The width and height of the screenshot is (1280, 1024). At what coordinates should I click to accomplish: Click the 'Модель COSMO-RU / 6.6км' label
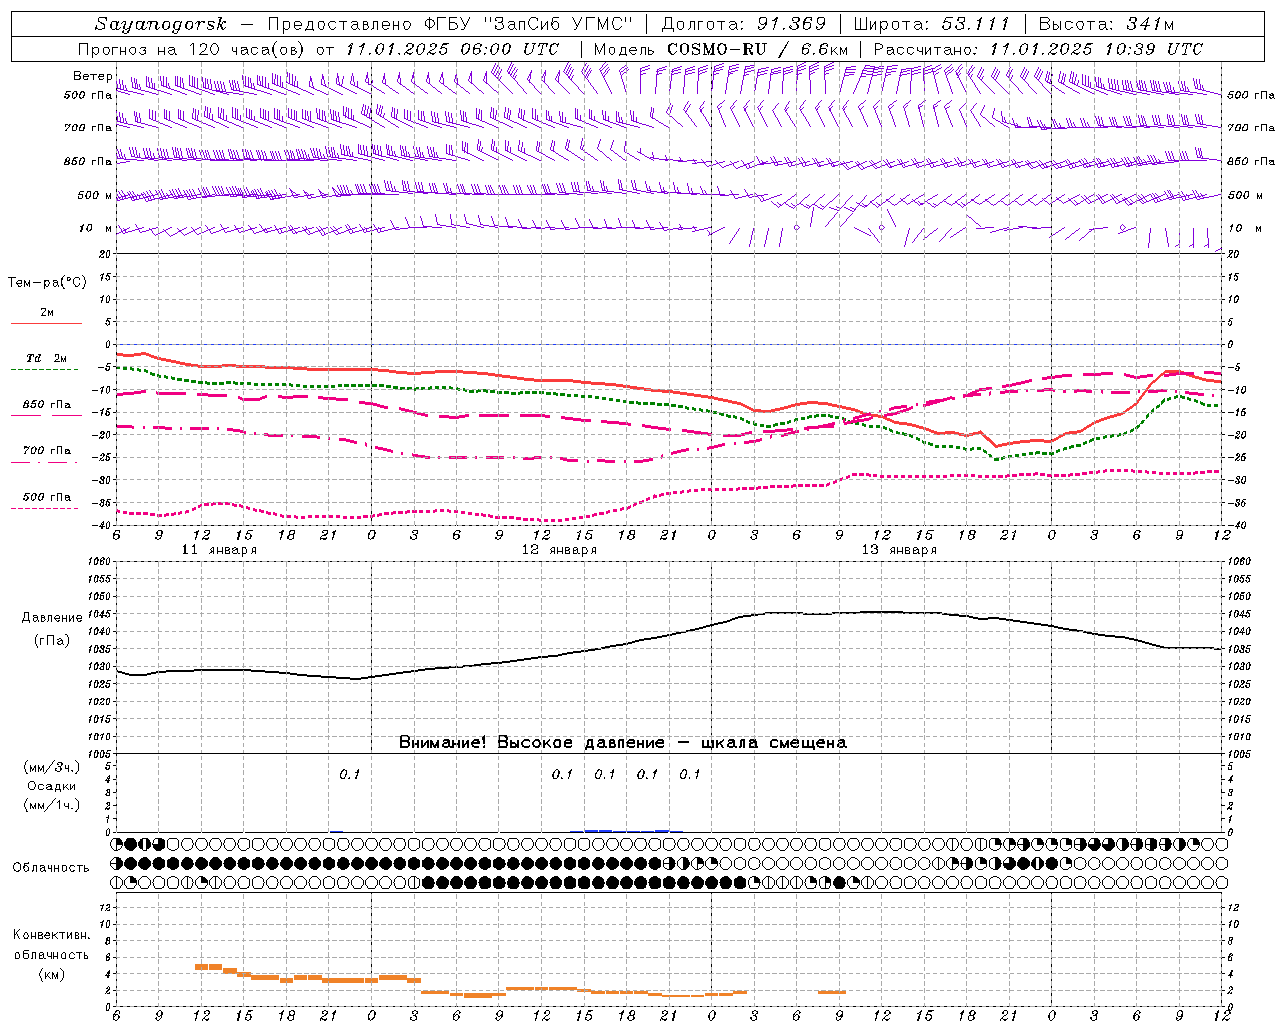coord(721,49)
